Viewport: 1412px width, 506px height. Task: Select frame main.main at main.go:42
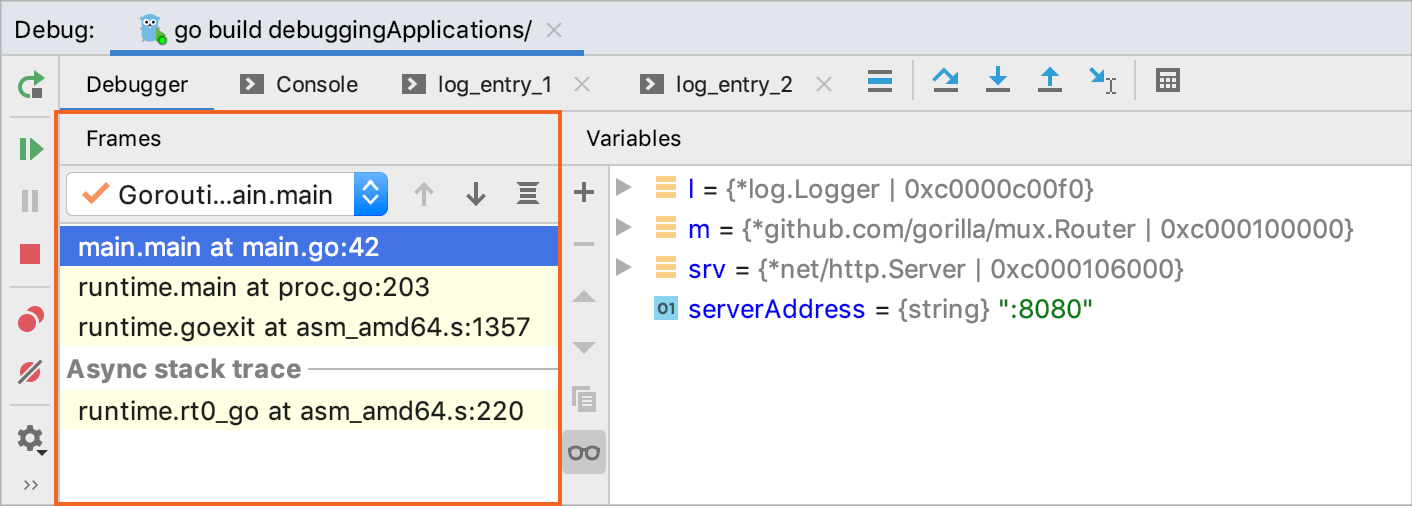click(x=309, y=246)
